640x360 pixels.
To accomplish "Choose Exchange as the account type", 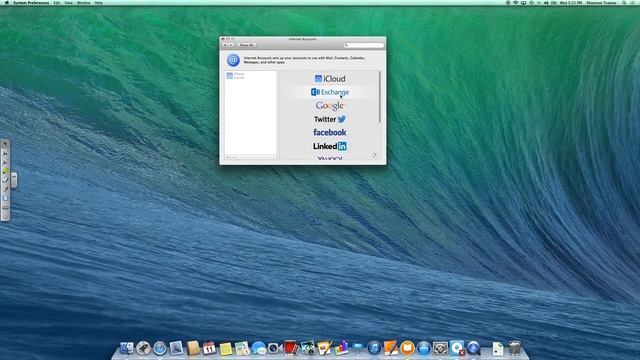I will click(330, 92).
